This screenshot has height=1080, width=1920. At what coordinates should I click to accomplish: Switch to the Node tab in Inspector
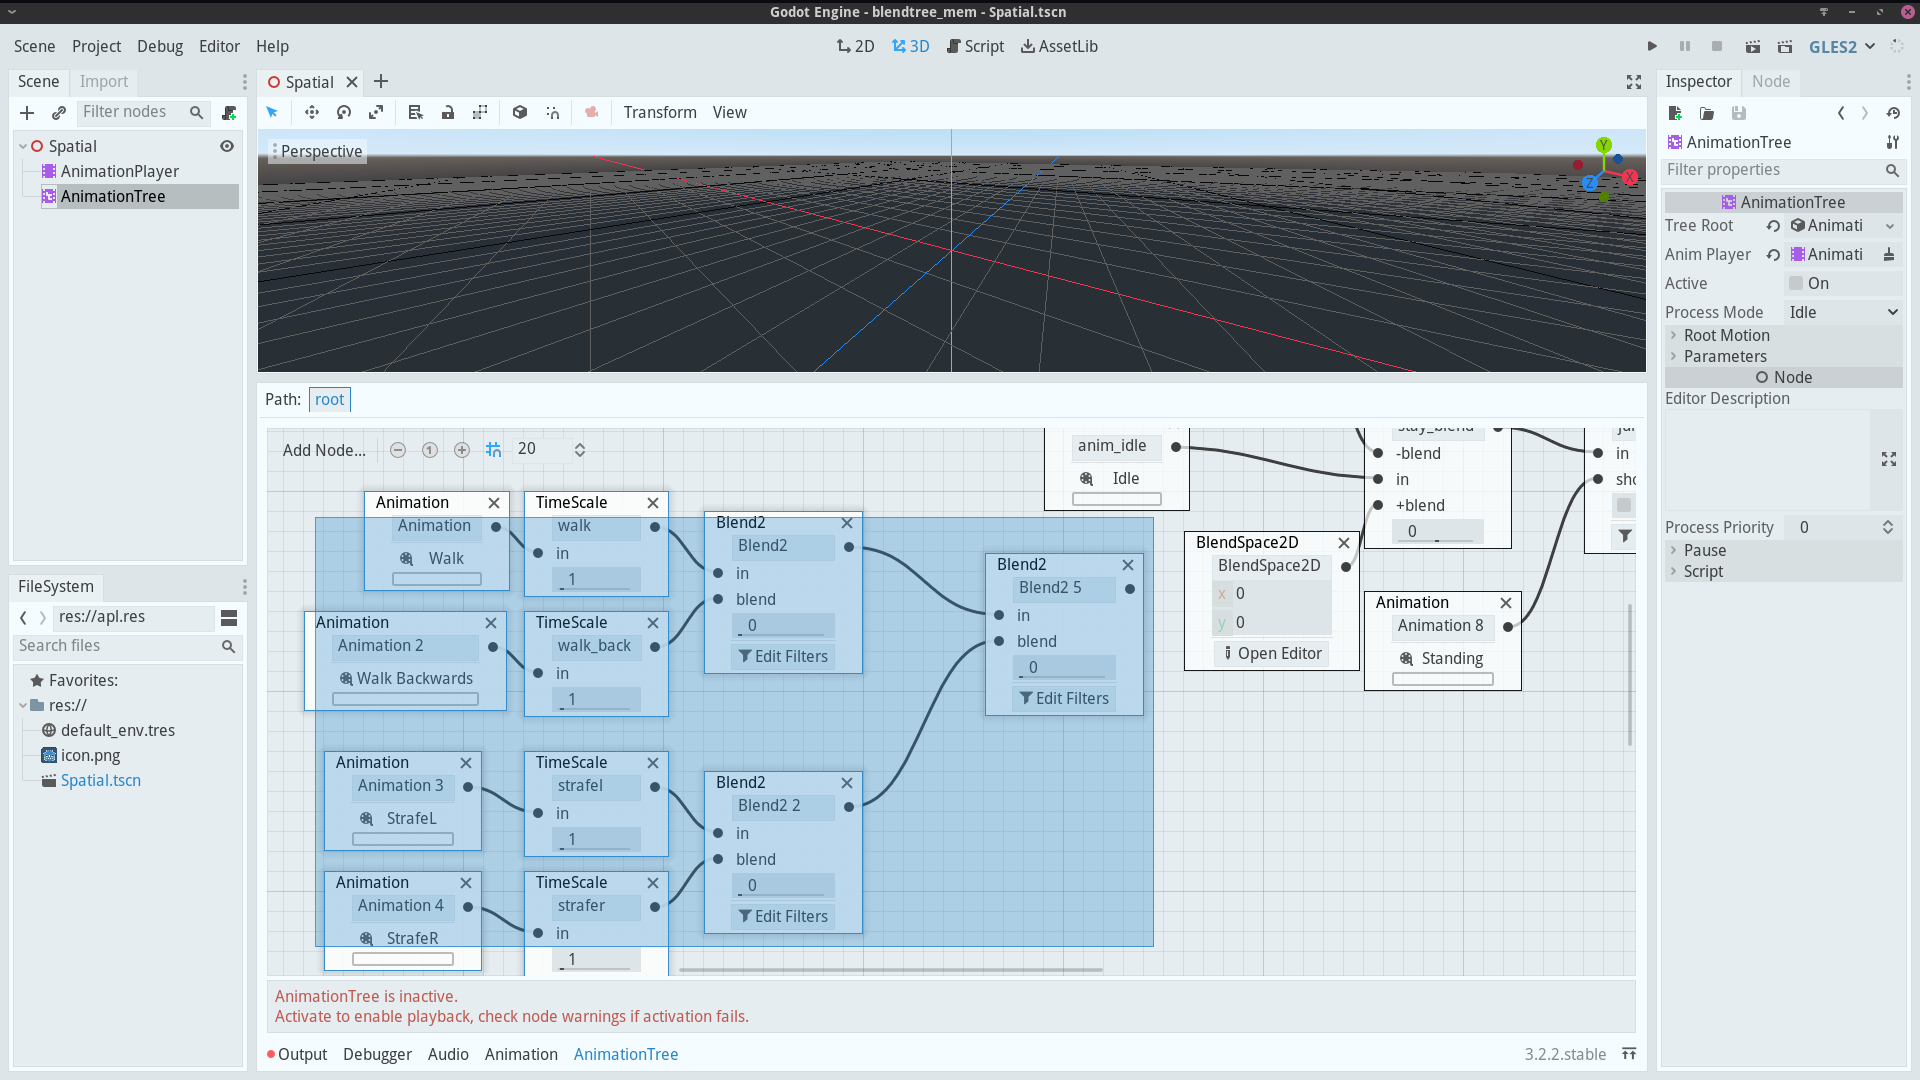coord(1770,81)
